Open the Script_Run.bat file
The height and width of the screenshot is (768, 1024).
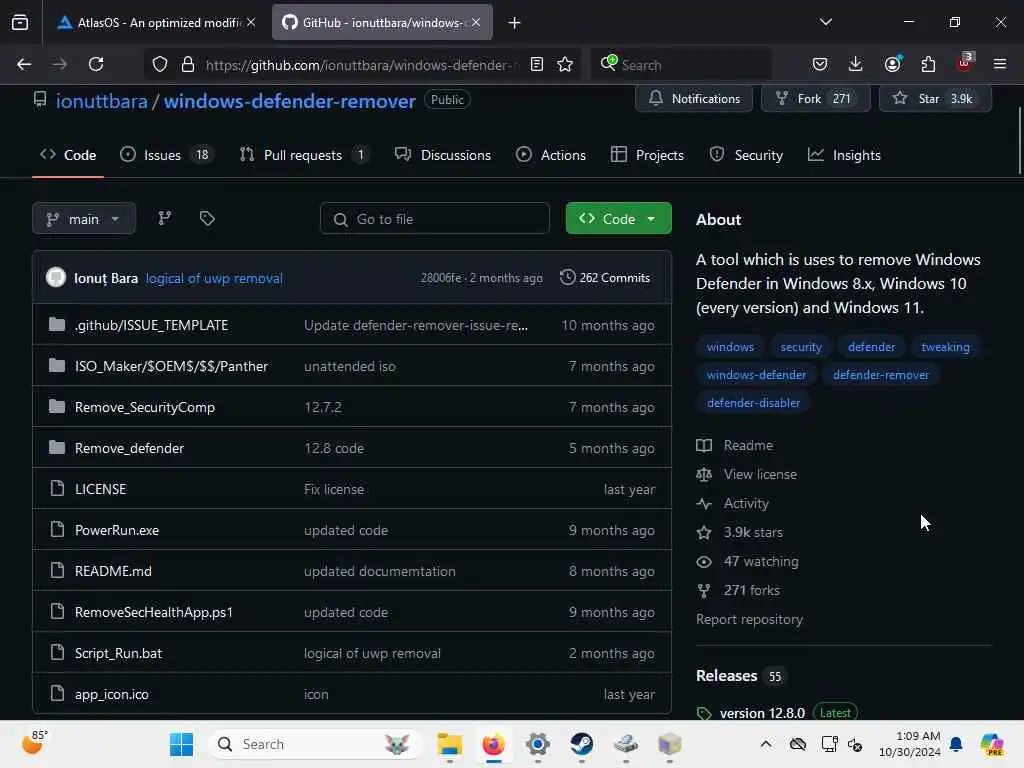coord(118,653)
